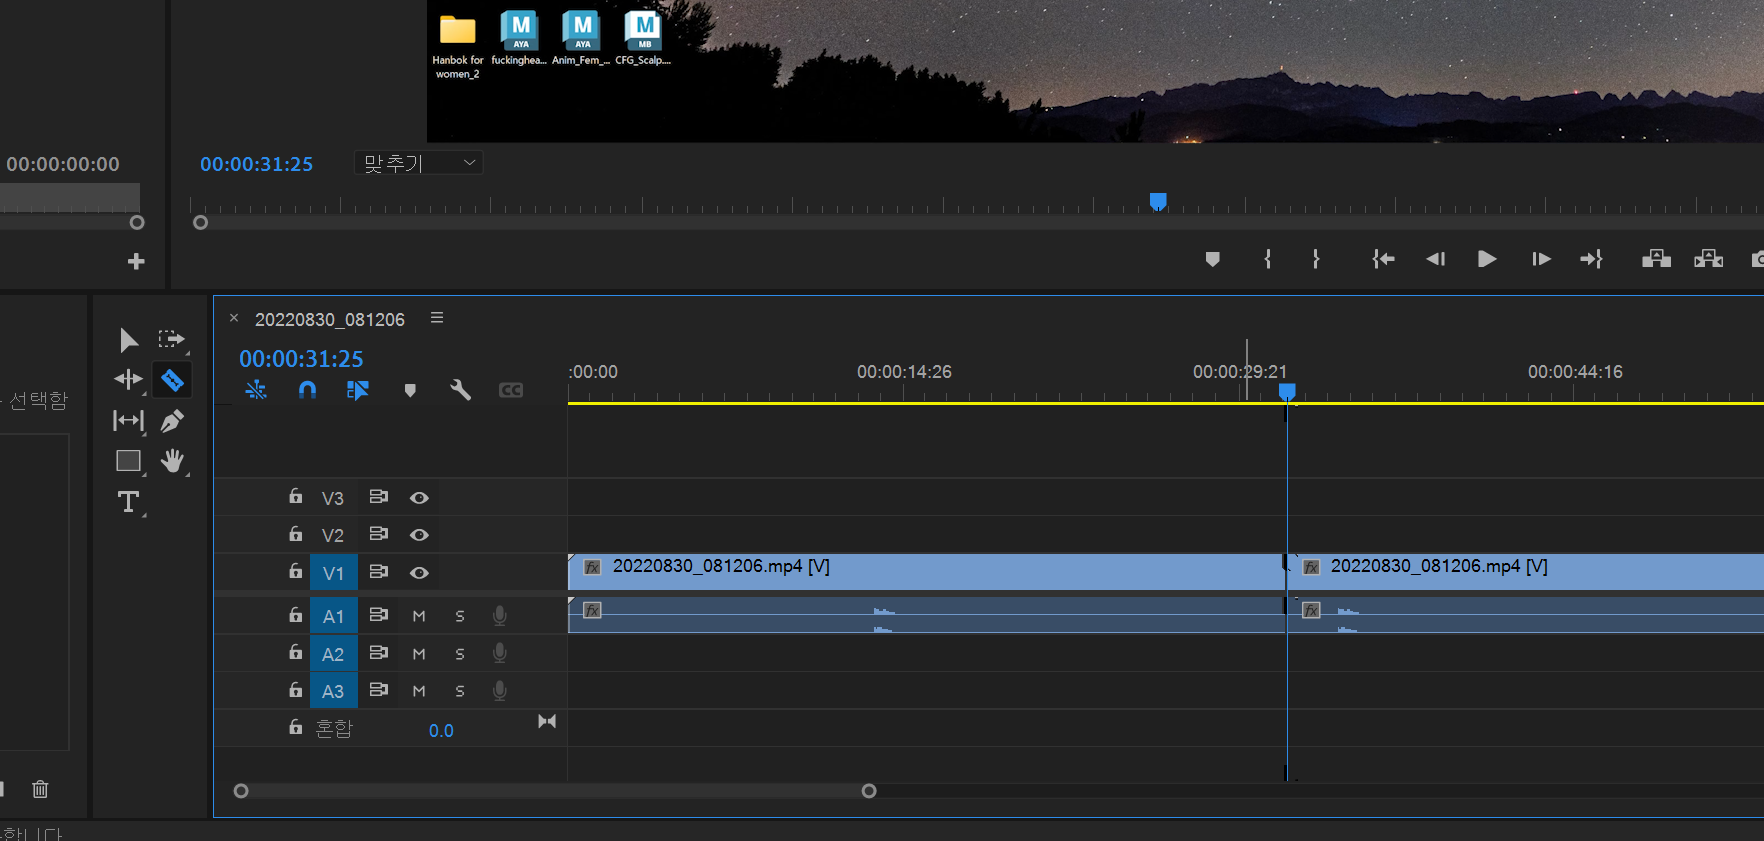Click the Extract button
Screen dimensions: 1764x841
(1708, 259)
